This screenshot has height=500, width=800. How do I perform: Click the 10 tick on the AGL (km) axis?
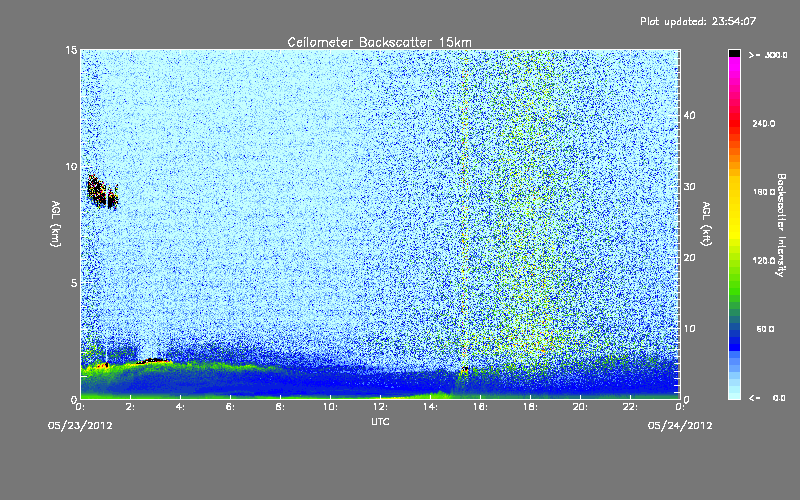(71, 167)
